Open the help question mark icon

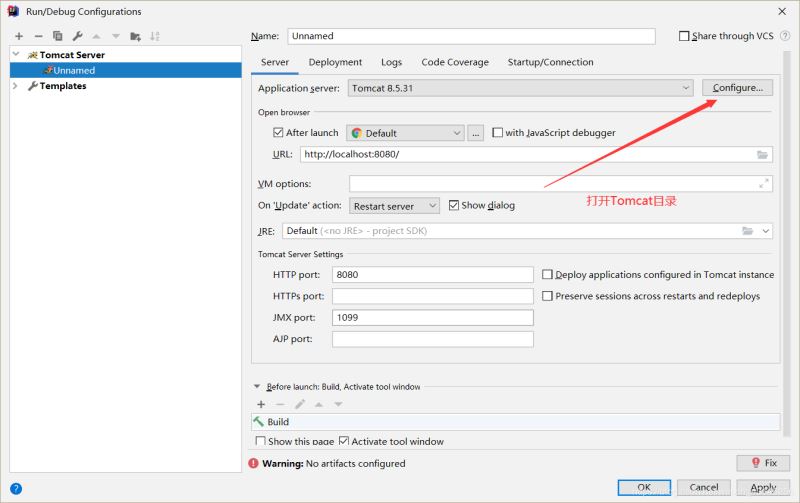pos(16,488)
